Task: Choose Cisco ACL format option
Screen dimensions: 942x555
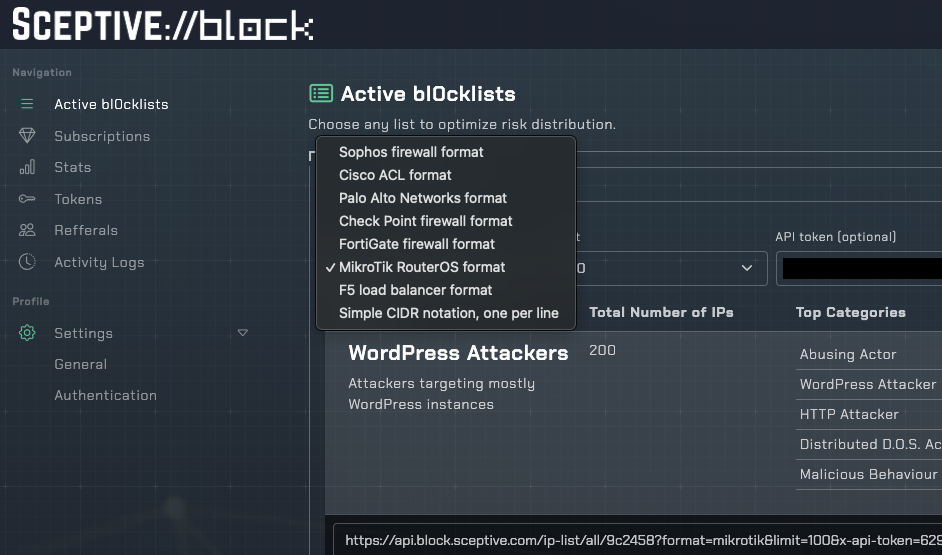Action: (x=395, y=175)
